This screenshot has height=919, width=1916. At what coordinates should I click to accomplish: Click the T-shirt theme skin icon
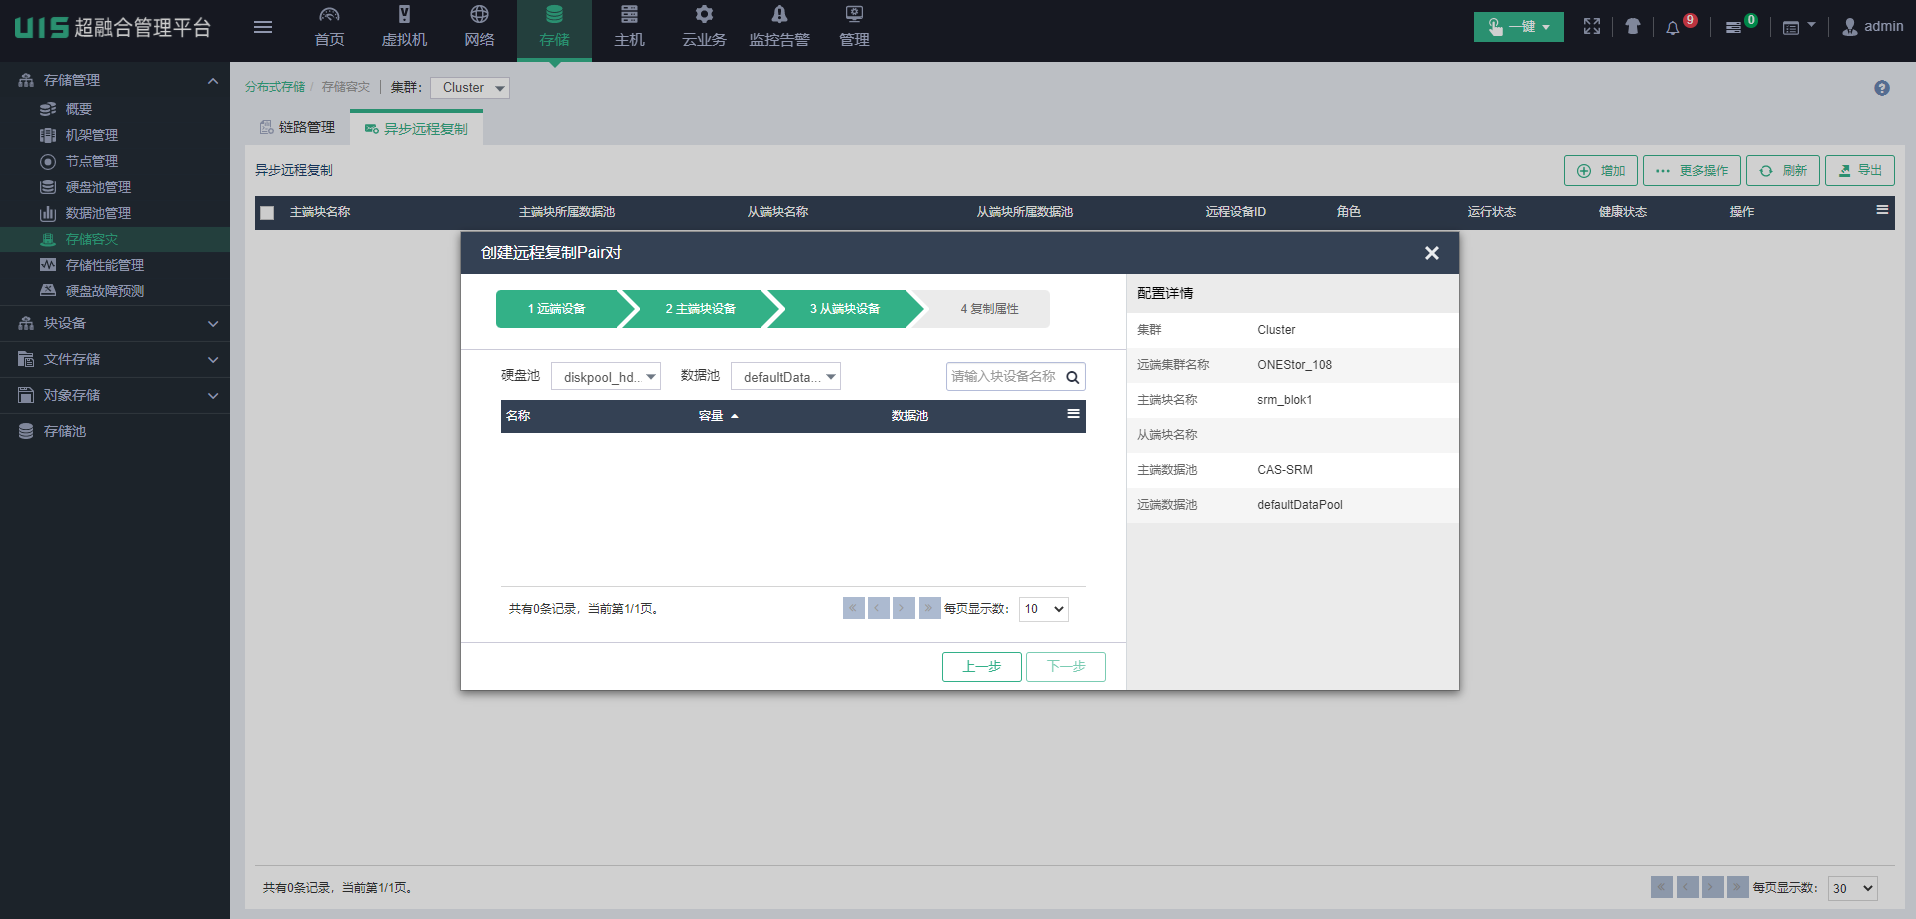[1632, 27]
